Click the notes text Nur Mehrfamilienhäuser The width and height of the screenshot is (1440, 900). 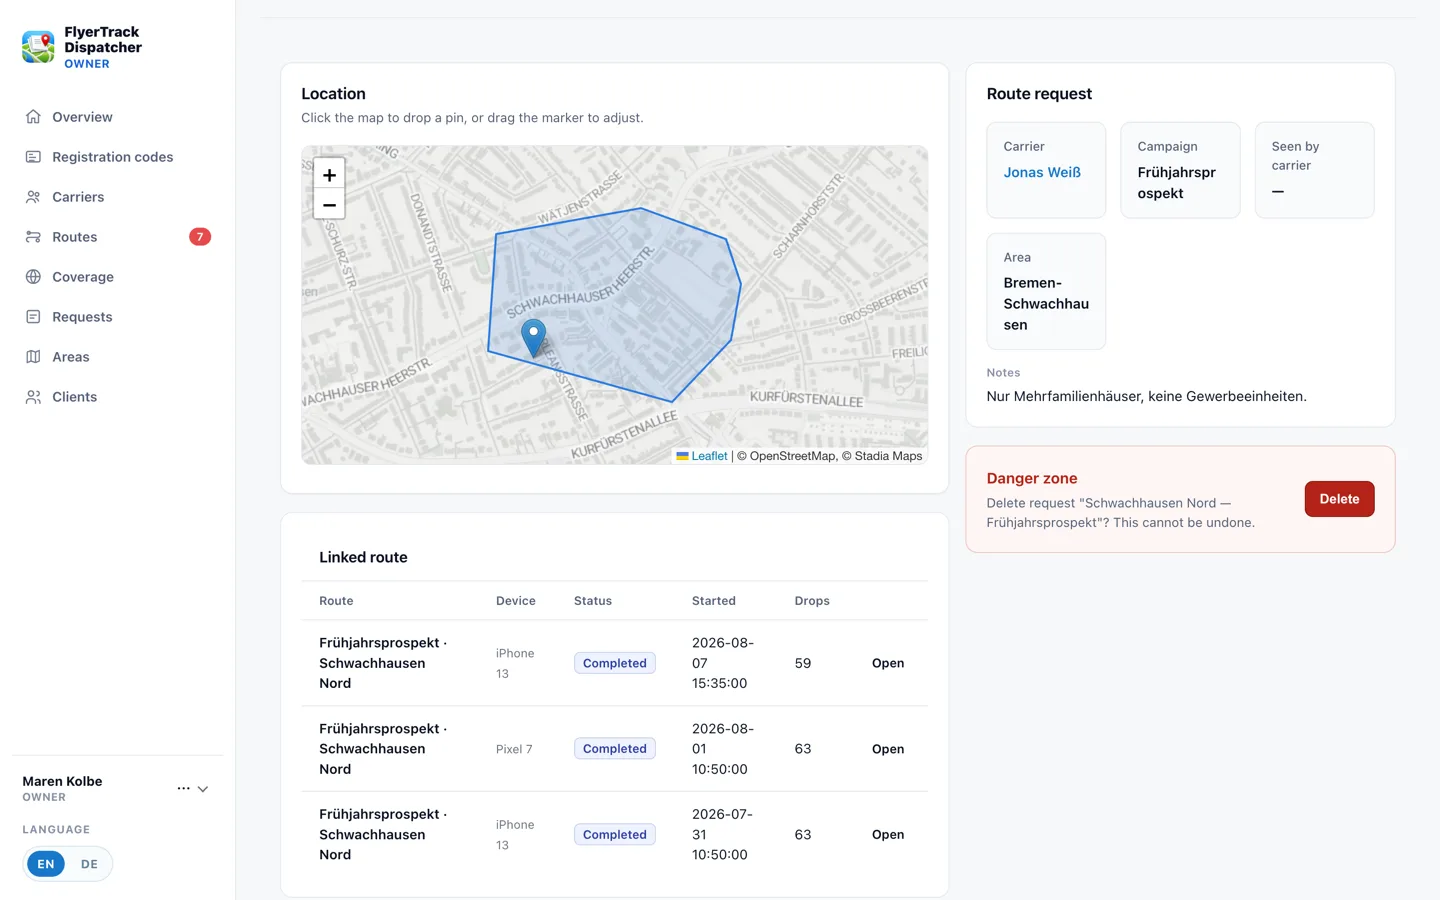pyautogui.click(x=1146, y=396)
